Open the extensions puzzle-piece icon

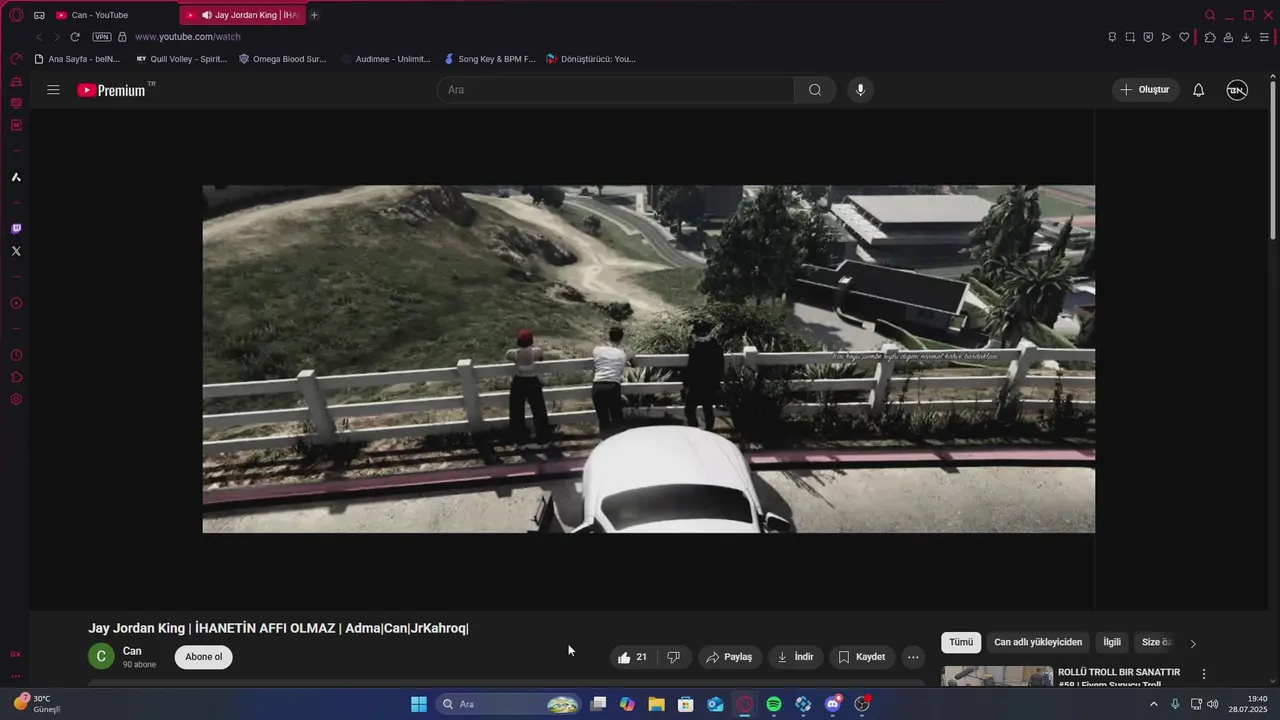pyautogui.click(x=1210, y=37)
